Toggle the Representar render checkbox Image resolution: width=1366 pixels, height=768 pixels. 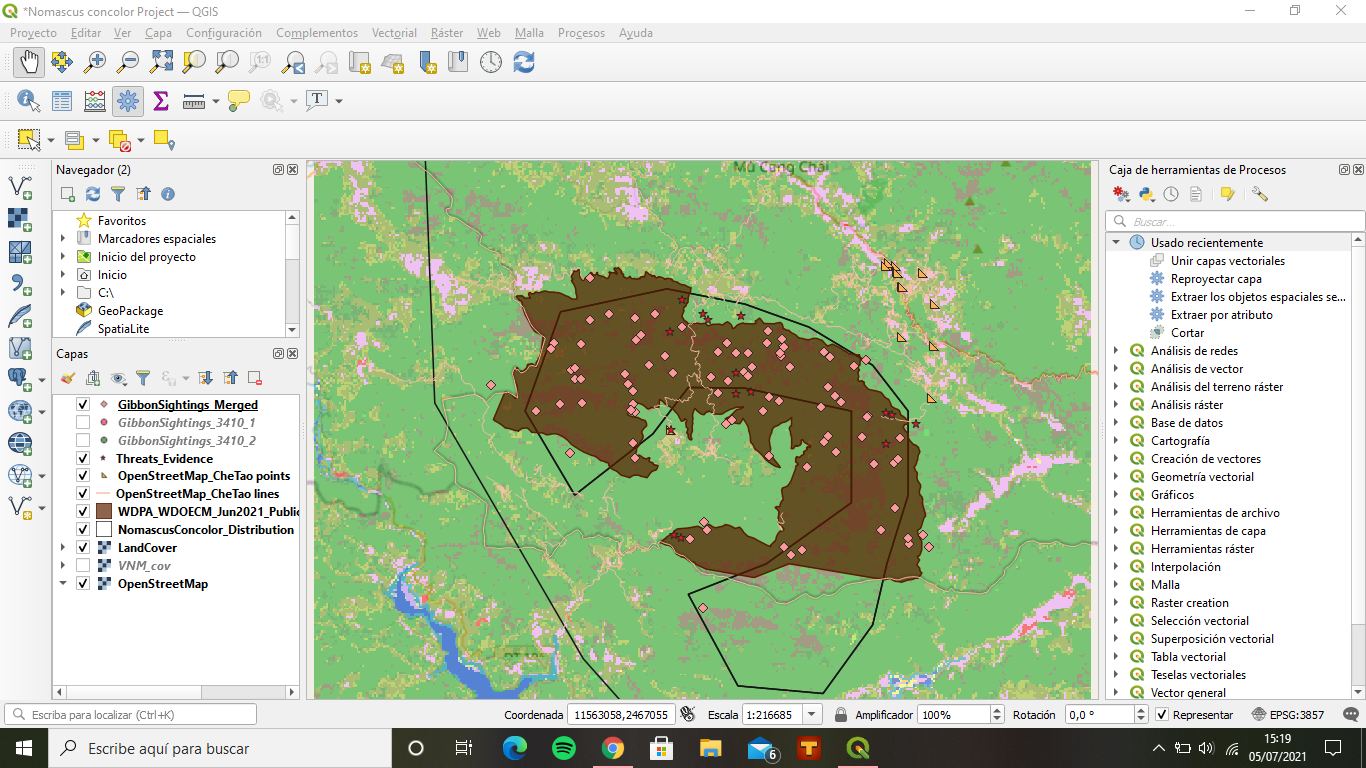coord(1162,715)
